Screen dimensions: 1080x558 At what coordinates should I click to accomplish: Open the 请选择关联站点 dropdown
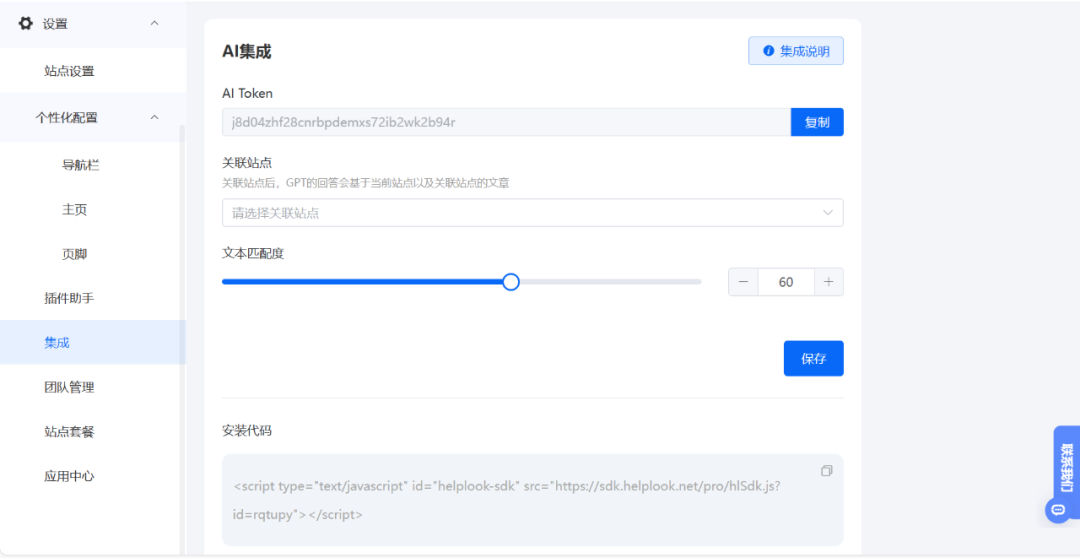coord(532,213)
